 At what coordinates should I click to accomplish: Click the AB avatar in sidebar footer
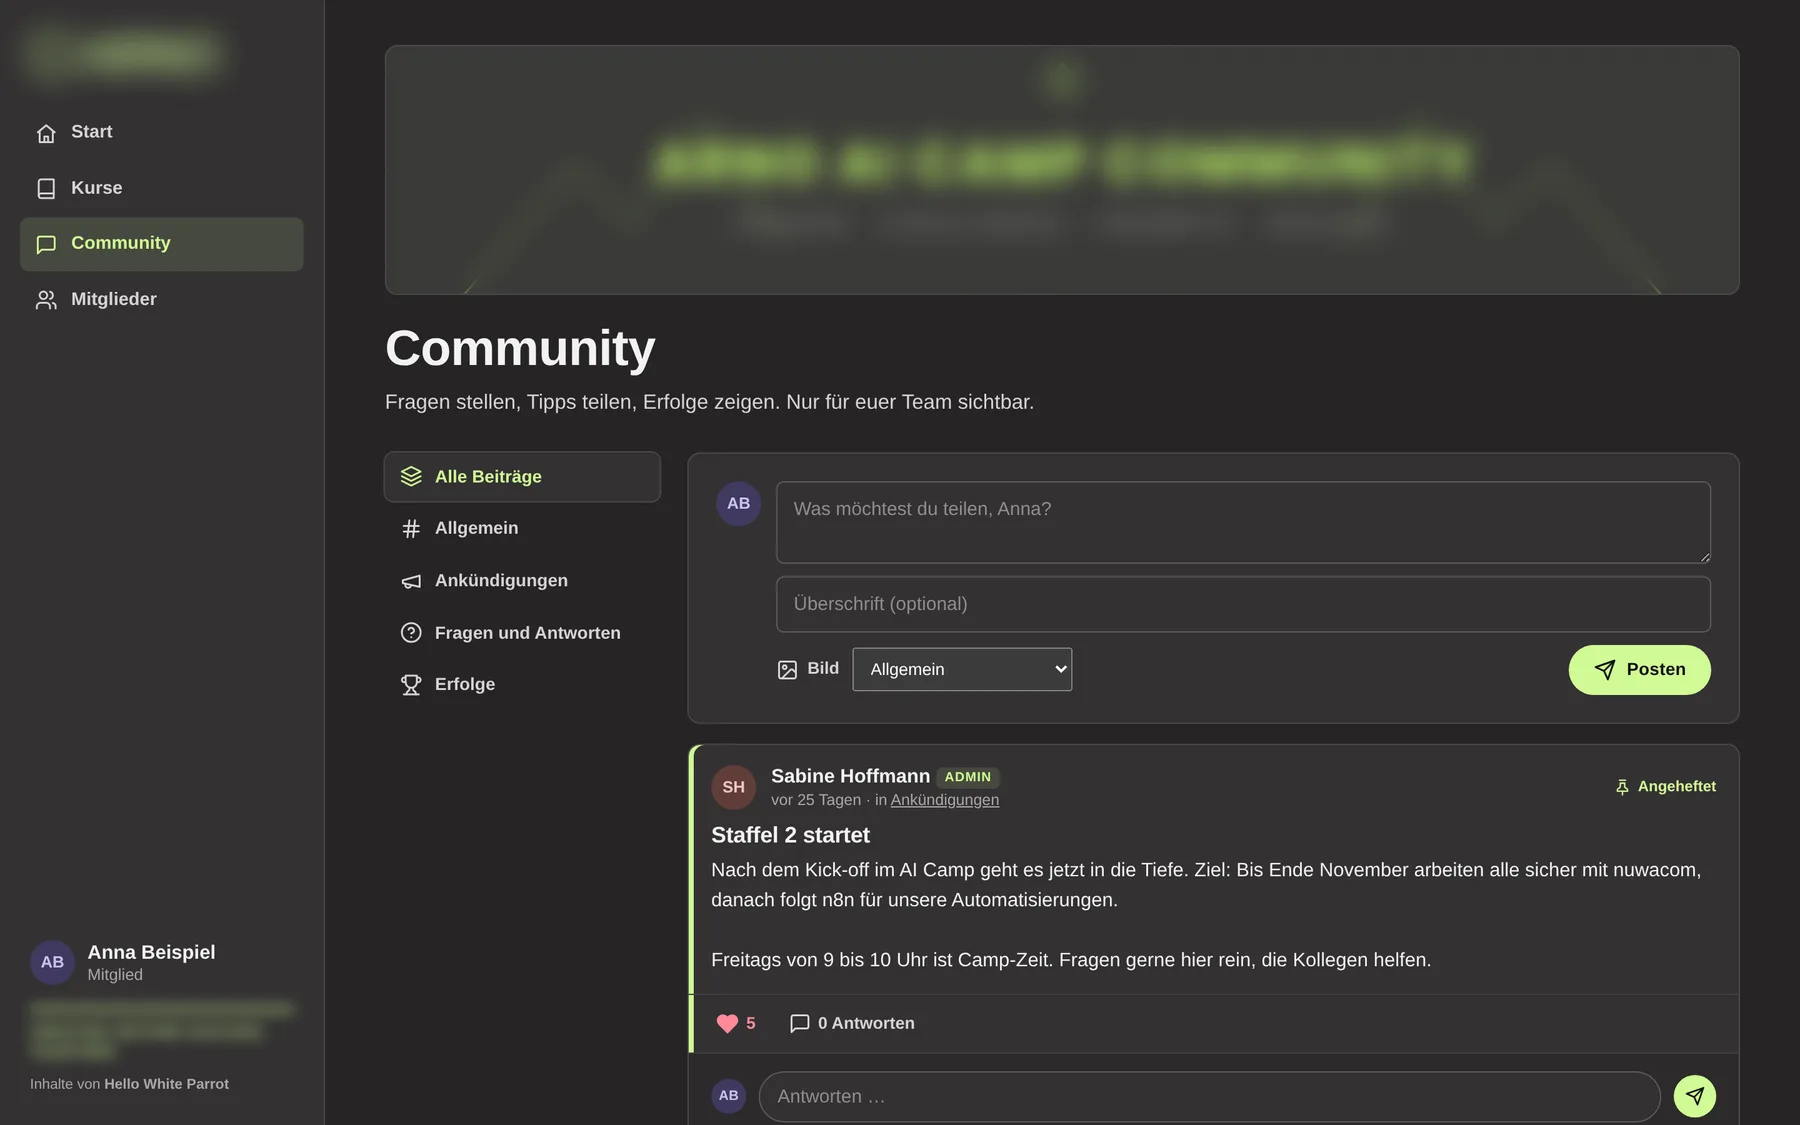53,962
